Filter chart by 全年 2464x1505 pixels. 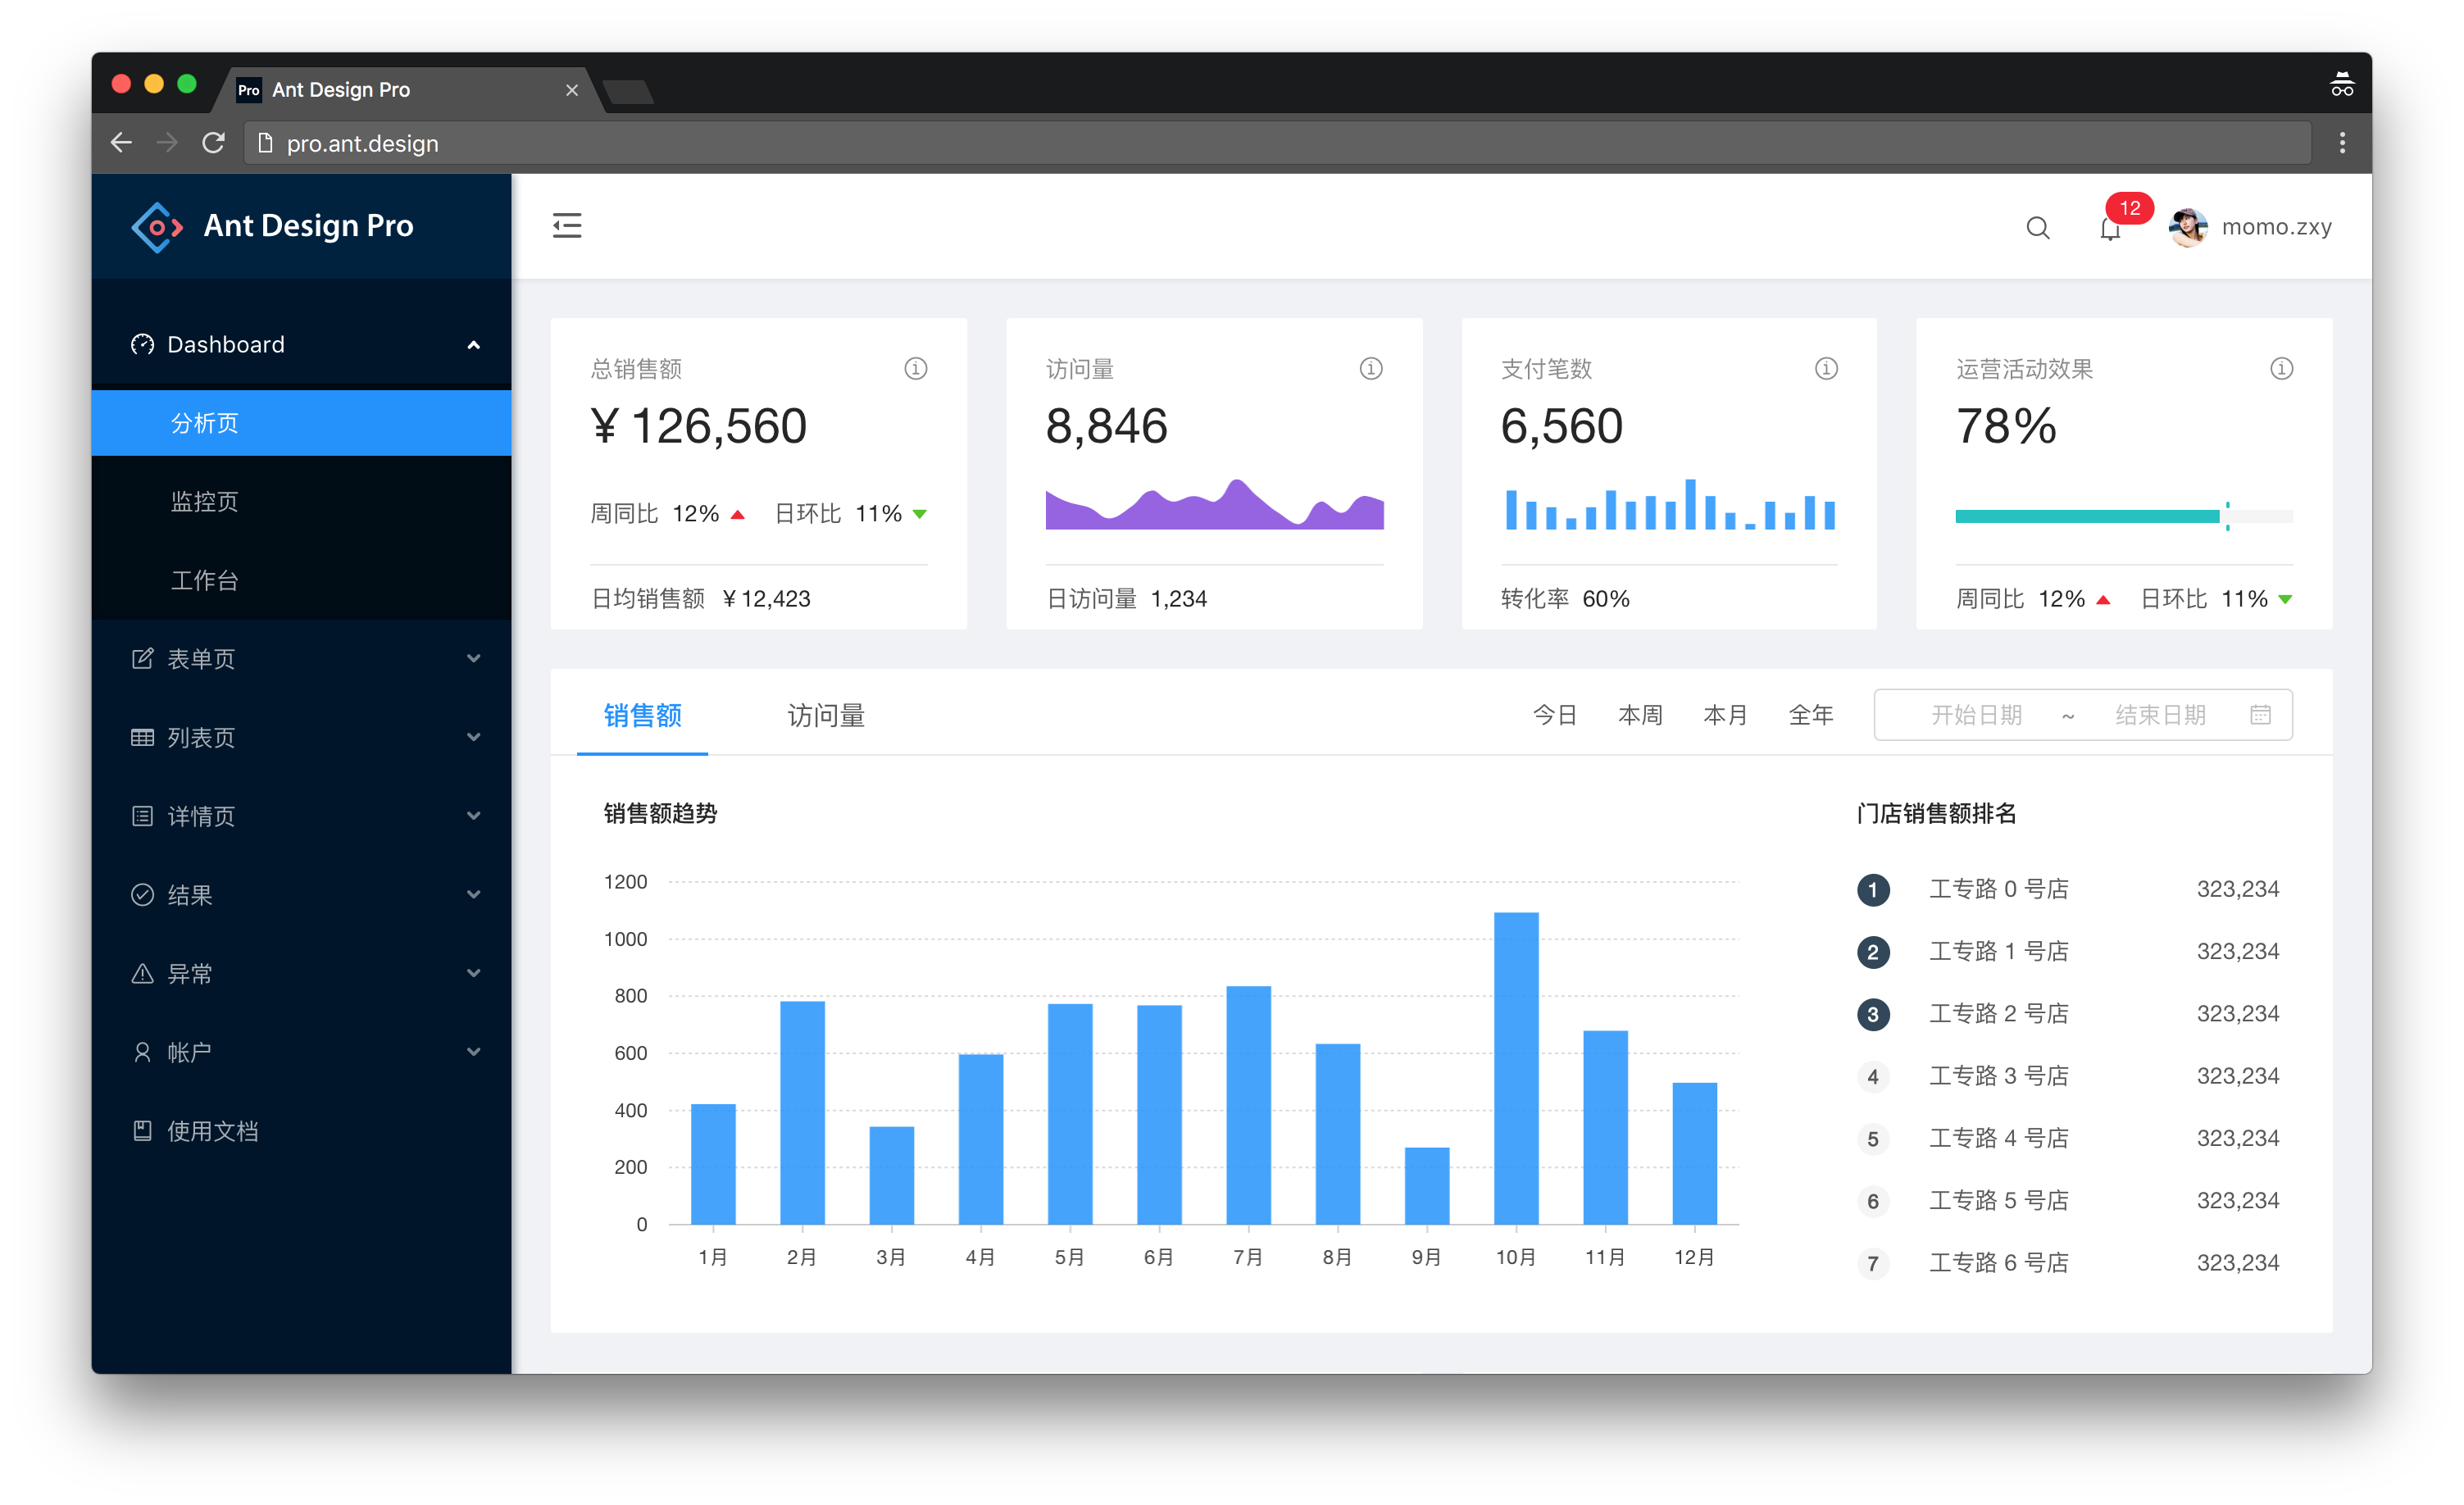coord(1810,716)
